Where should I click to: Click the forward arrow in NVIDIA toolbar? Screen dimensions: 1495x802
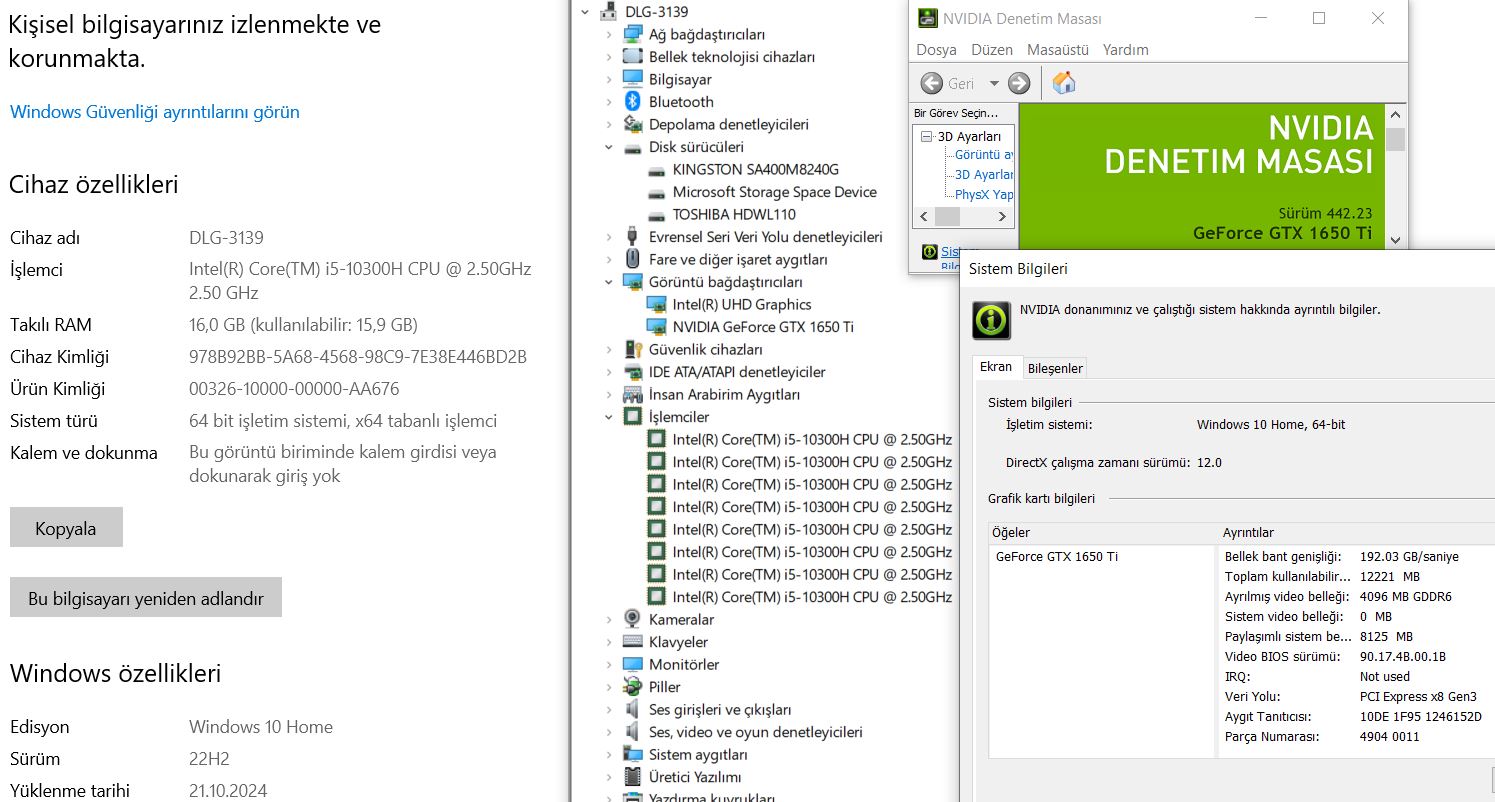pos(1019,83)
